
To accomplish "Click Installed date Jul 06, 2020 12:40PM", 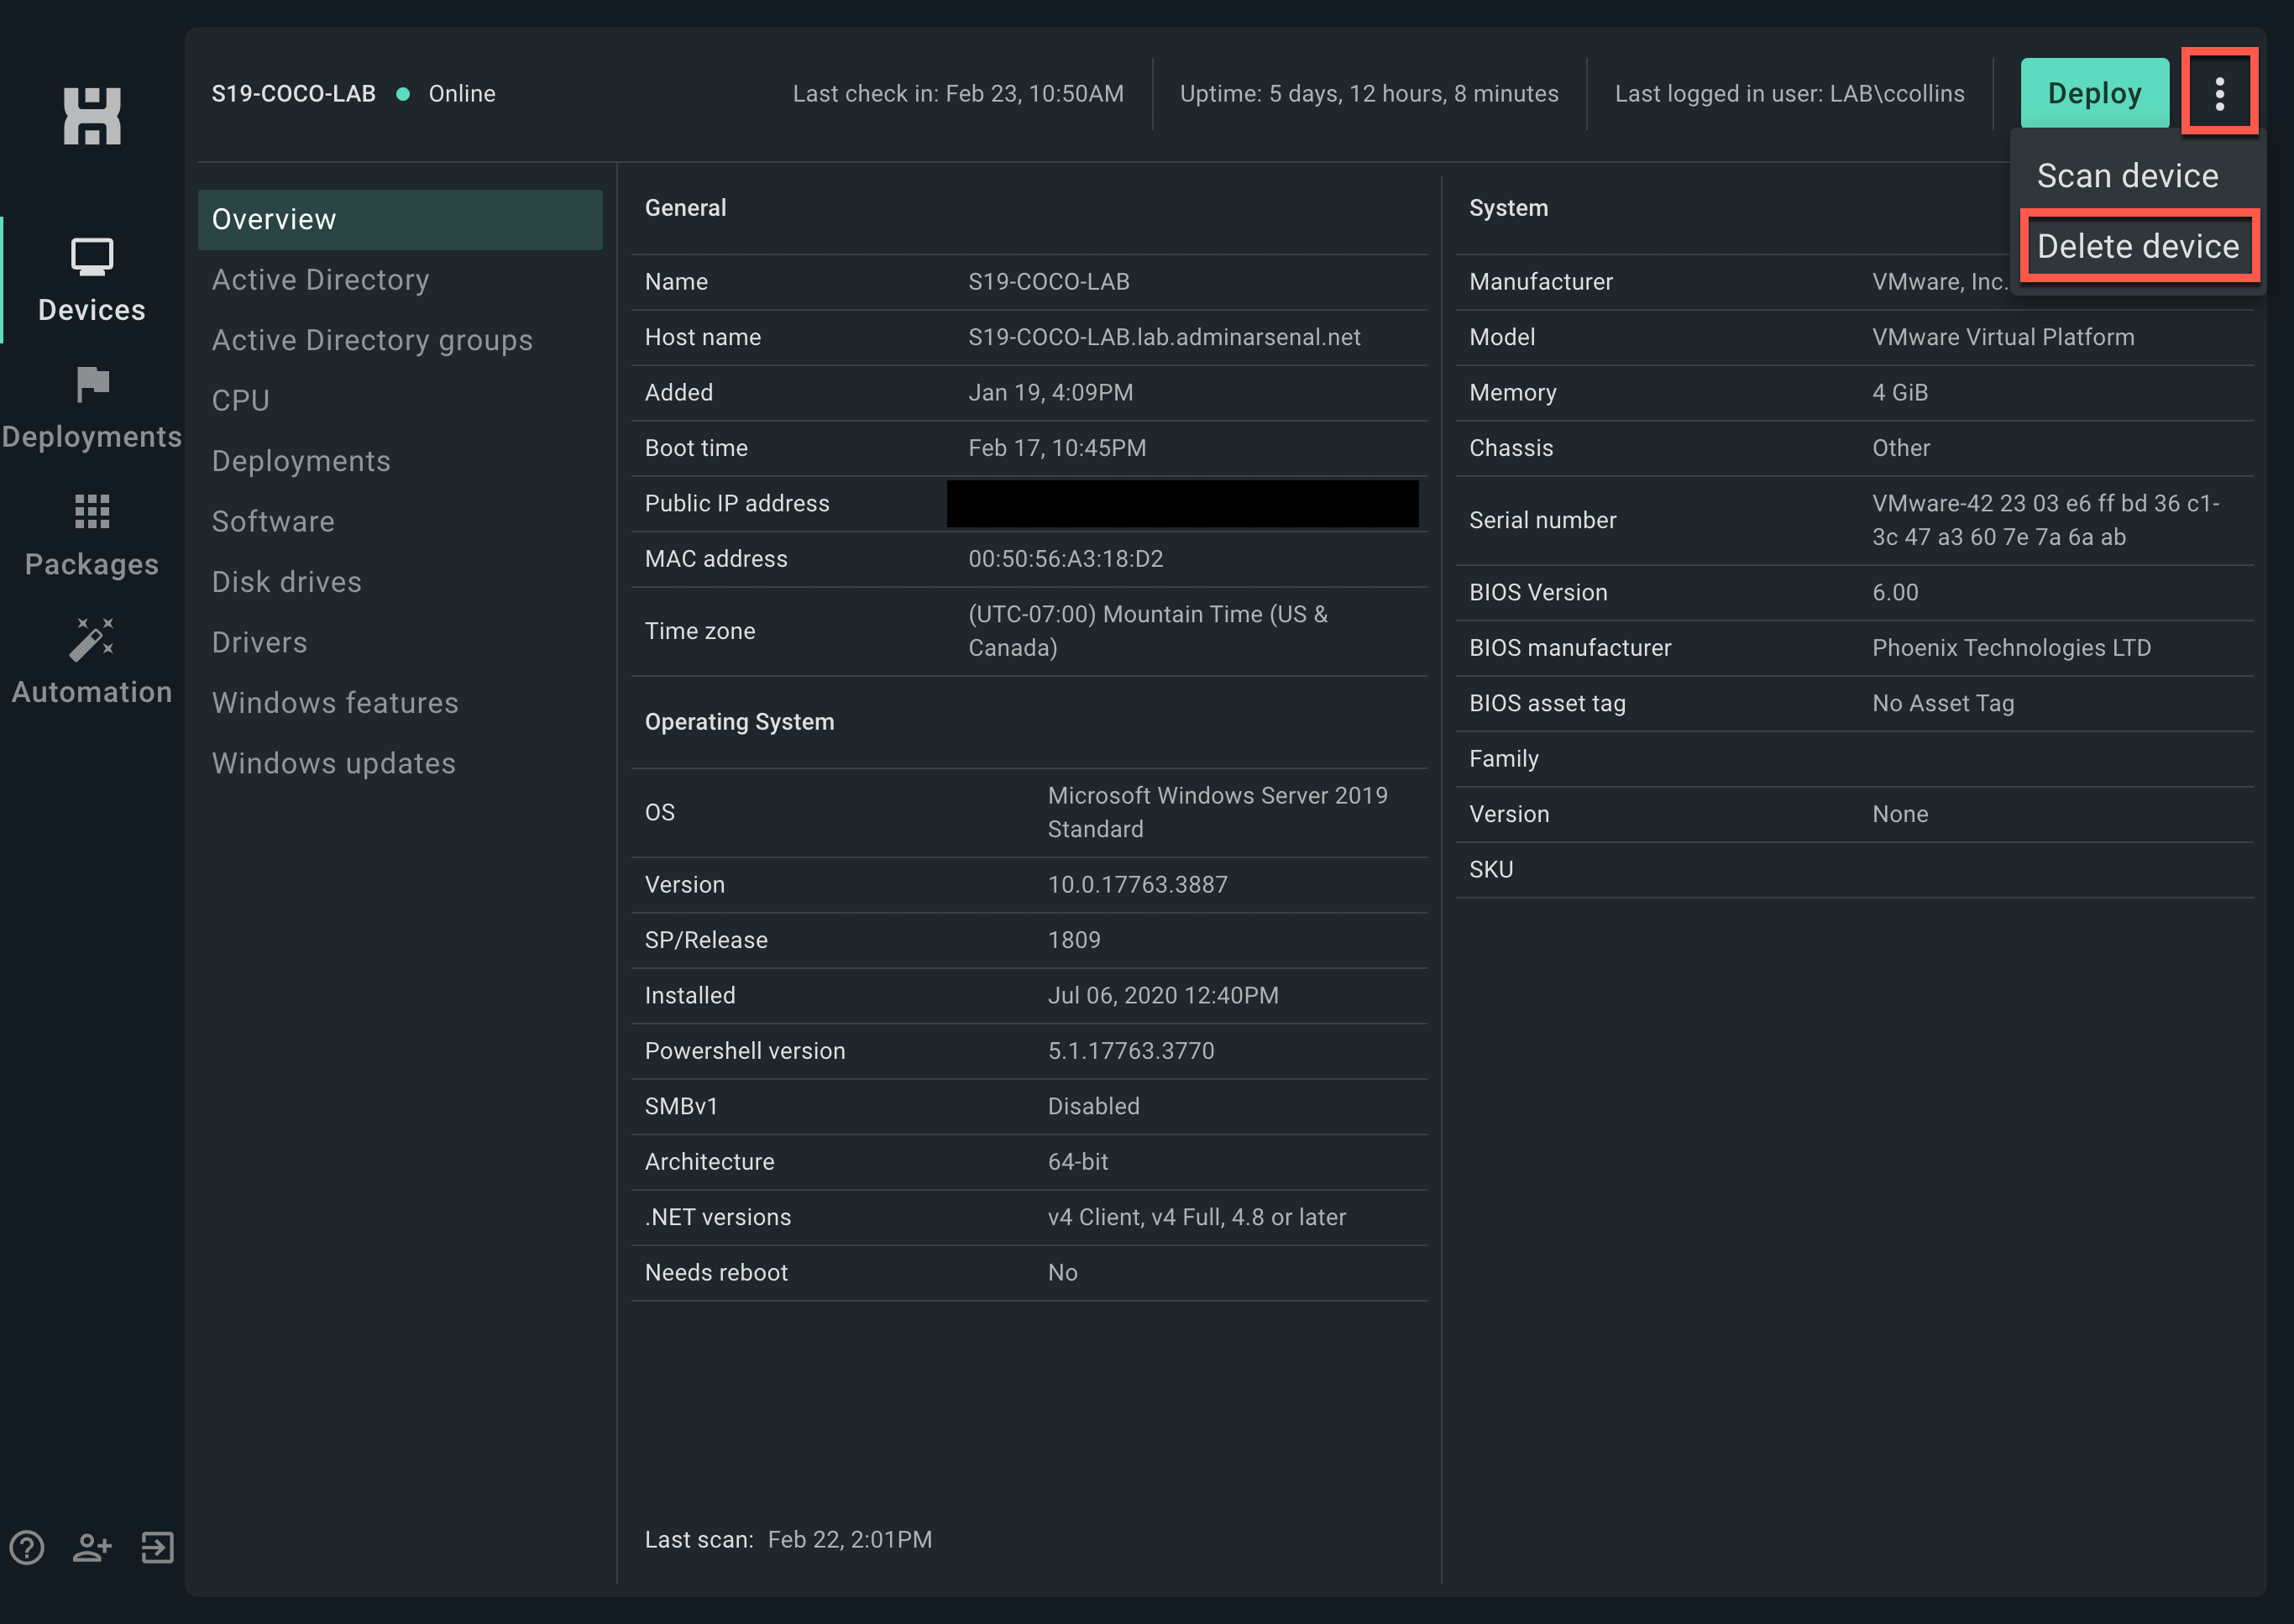I will [x=1162, y=995].
